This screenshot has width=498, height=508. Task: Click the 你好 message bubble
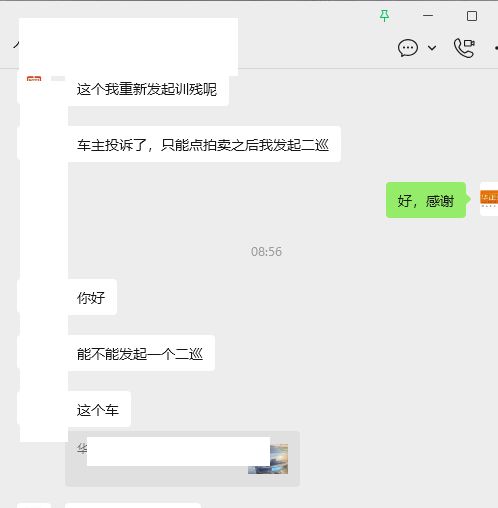[x=91, y=297]
